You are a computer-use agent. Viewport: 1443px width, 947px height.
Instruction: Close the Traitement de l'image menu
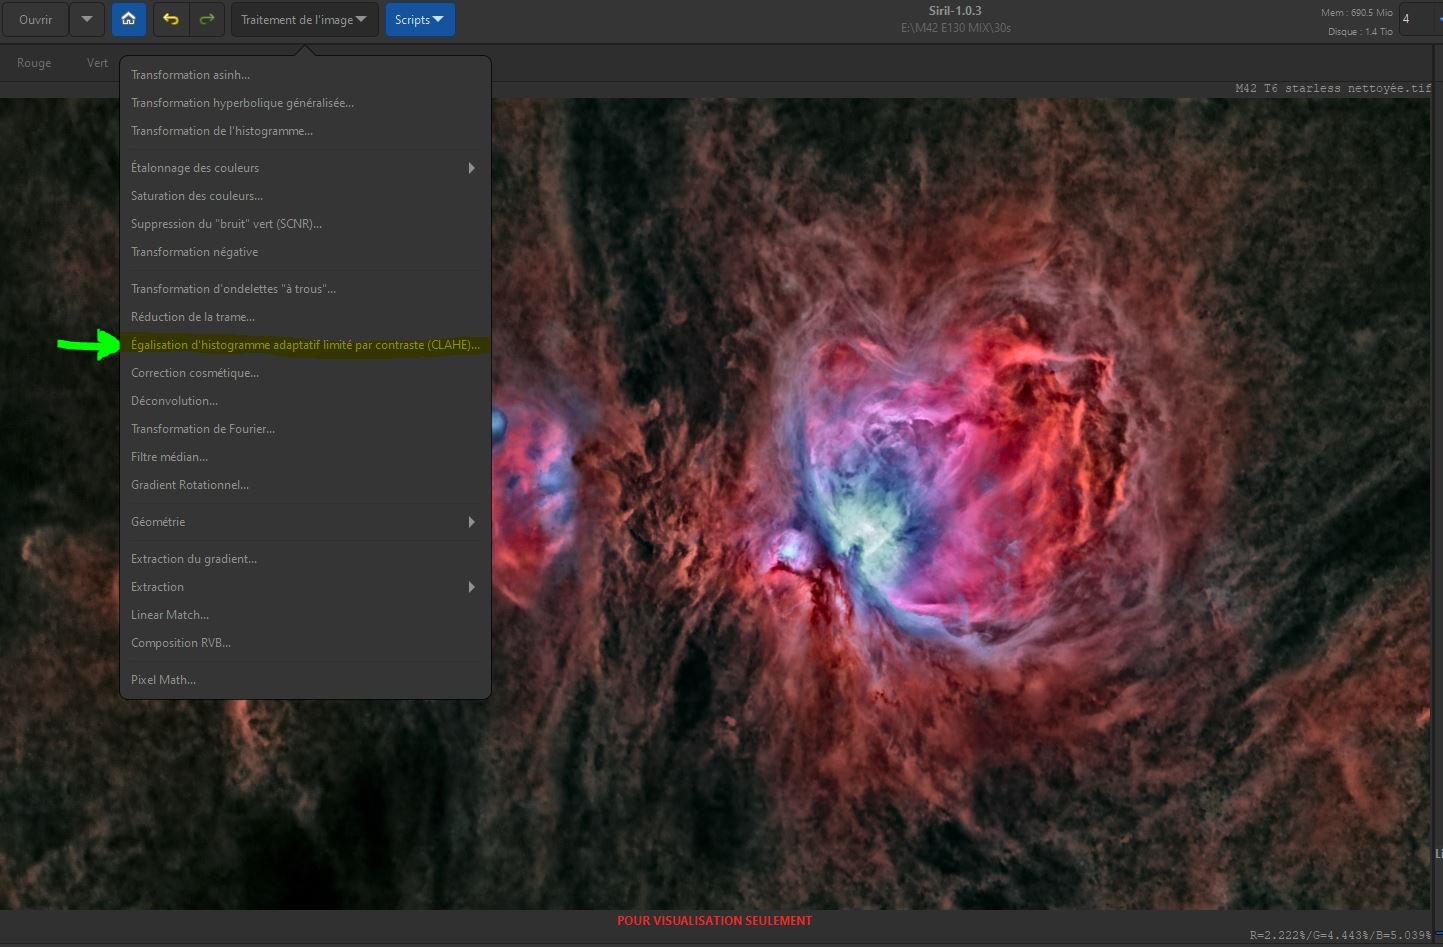click(304, 19)
